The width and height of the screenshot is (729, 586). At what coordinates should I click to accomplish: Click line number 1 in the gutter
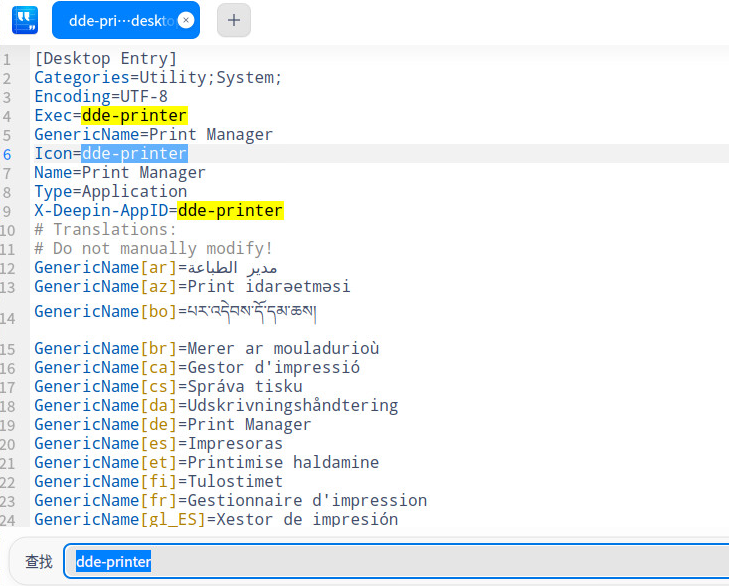point(7,60)
